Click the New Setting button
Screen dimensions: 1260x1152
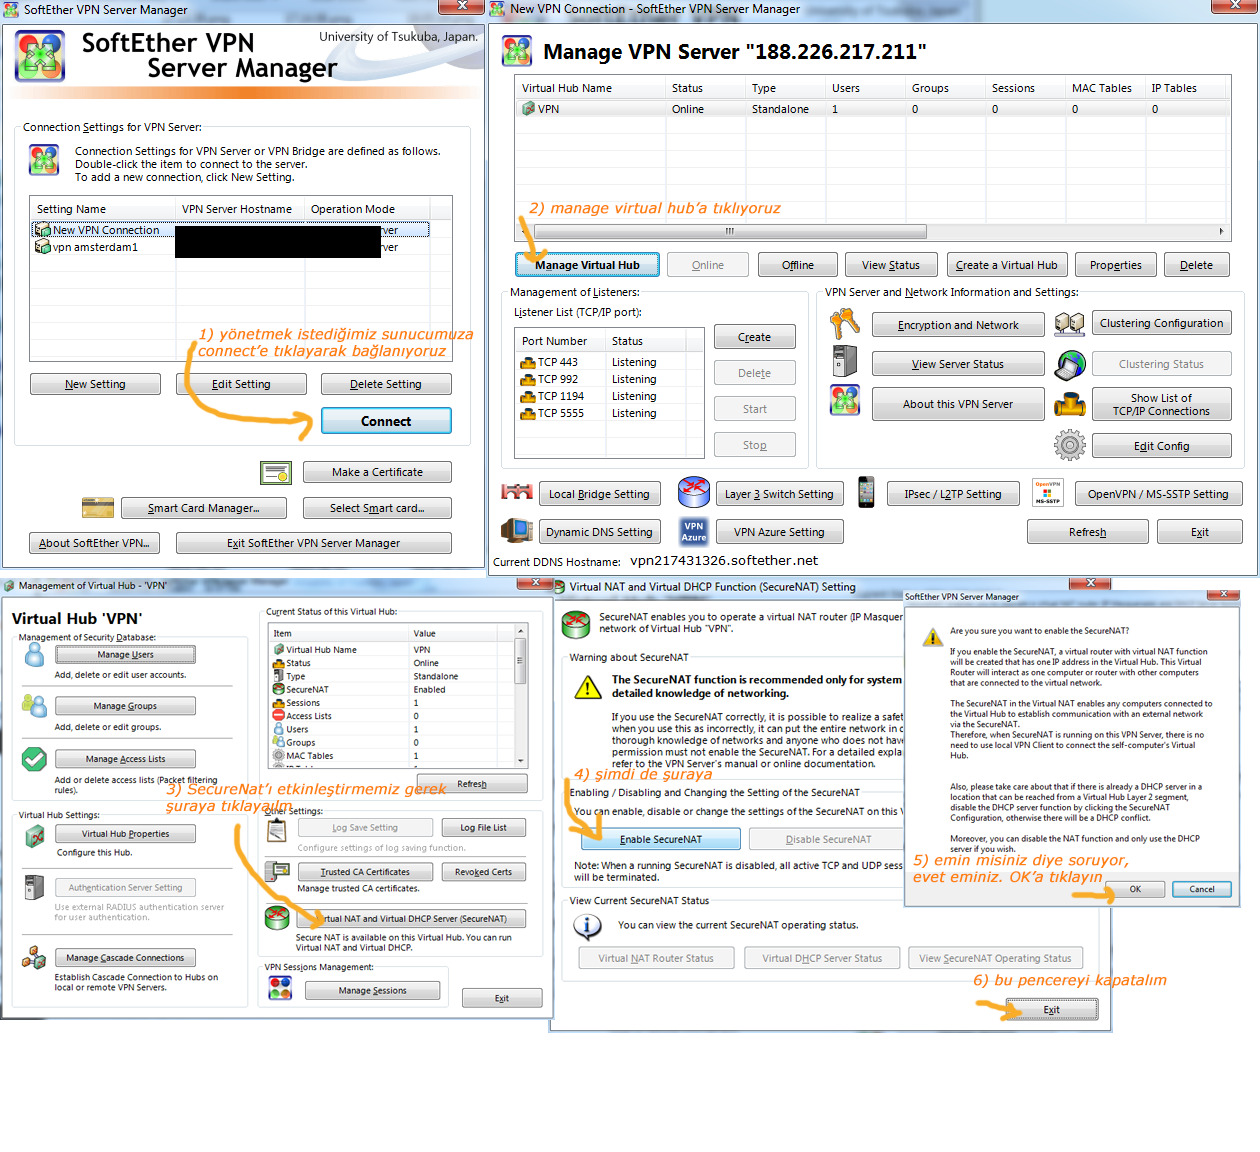(x=95, y=384)
